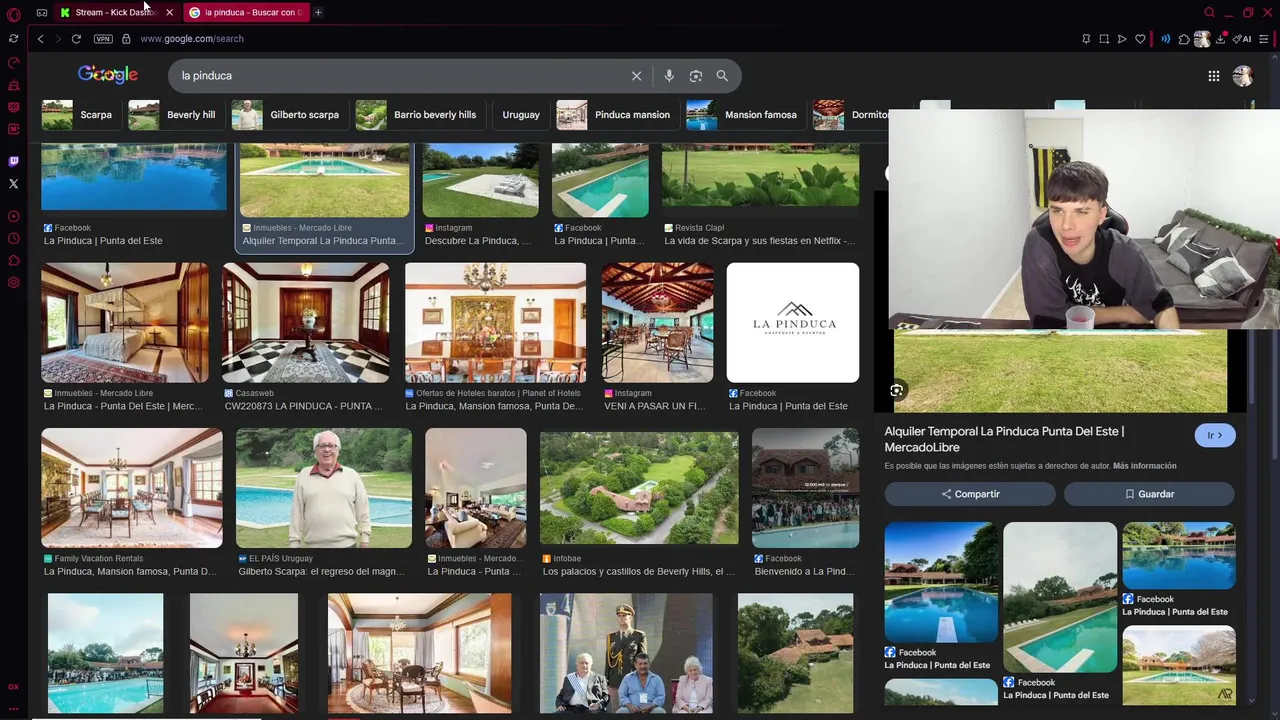Open Settings gear in the sidebar
1280x720 pixels.
tap(13, 283)
